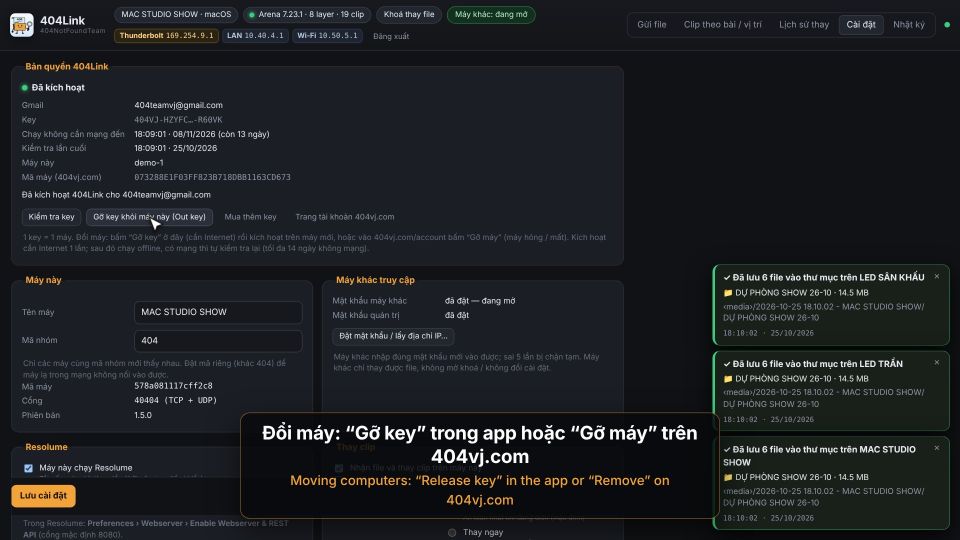Click the Mã máy value 578a081117cff2c8

(x=173, y=386)
